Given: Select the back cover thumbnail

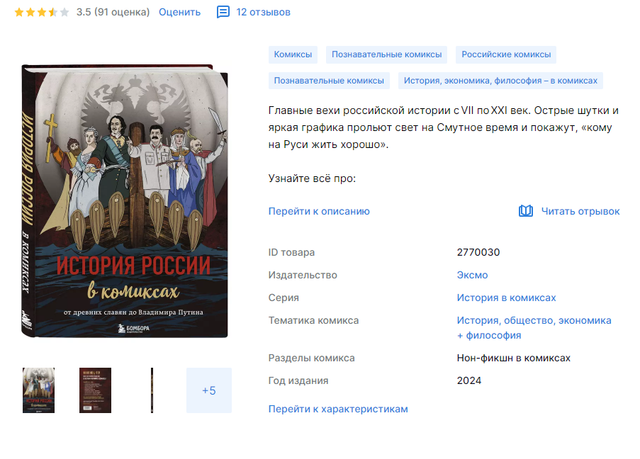Looking at the screenshot, I should tap(95, 390).
